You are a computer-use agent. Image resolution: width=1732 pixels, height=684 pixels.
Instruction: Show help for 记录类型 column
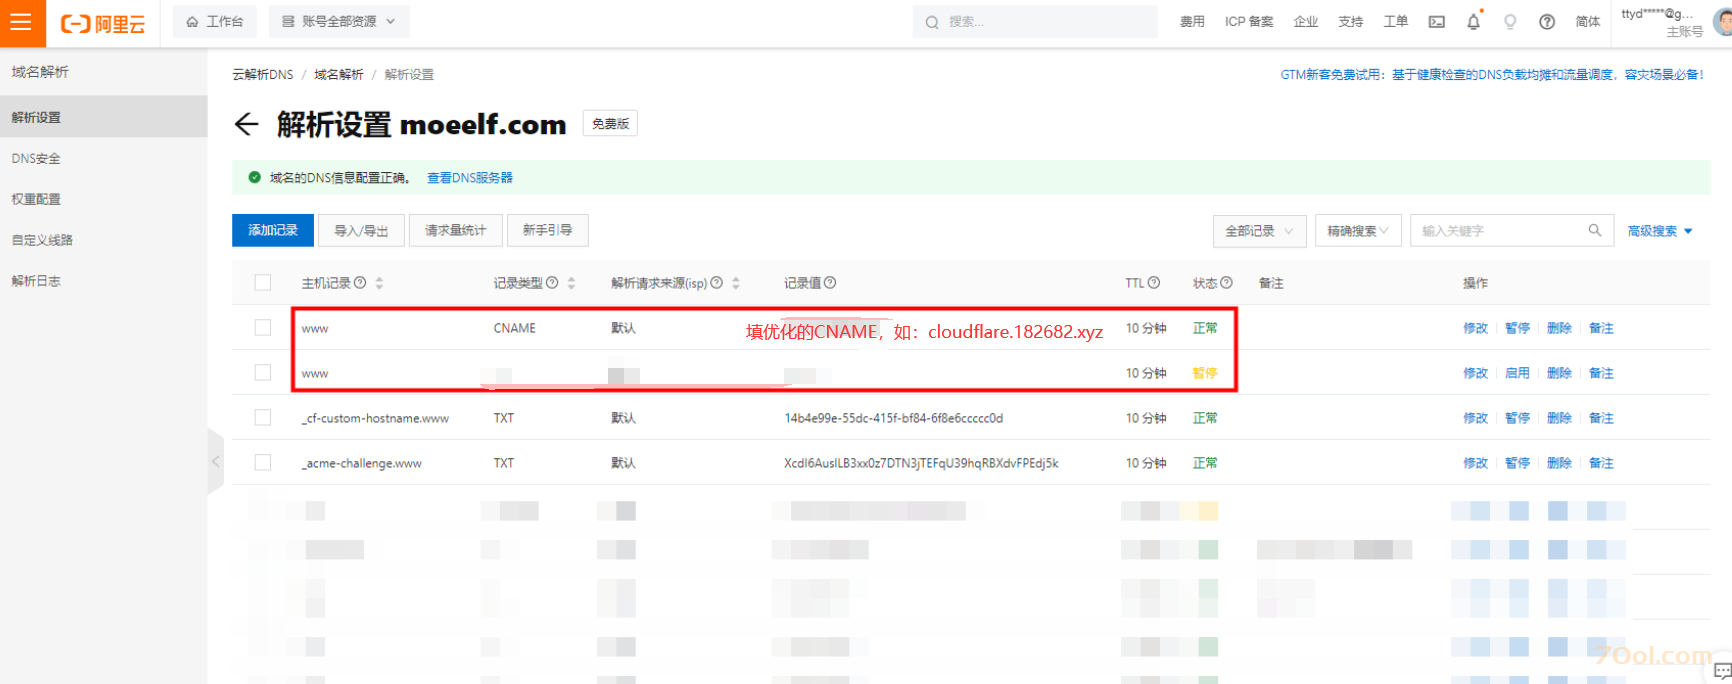coord(552,283)
